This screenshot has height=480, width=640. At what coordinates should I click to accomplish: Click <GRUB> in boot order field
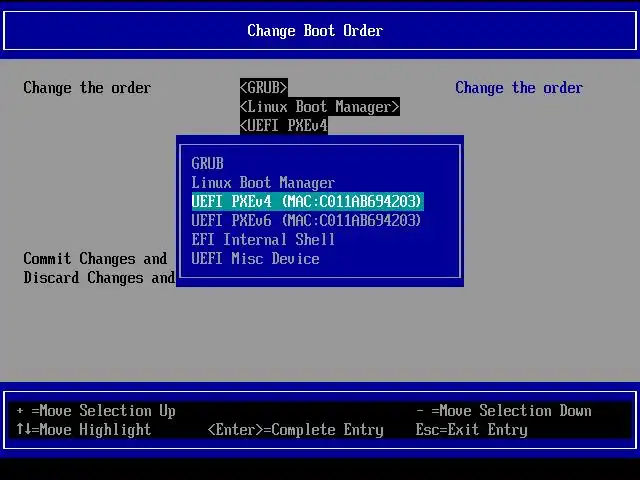pos(264,87)
